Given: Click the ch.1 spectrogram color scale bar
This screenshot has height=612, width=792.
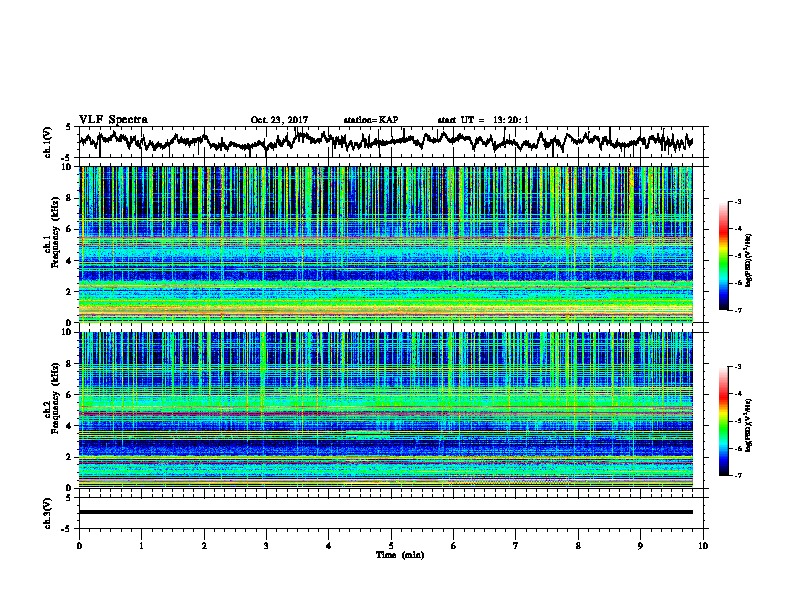Looking at the screenshot, I should tap(723, 256).
